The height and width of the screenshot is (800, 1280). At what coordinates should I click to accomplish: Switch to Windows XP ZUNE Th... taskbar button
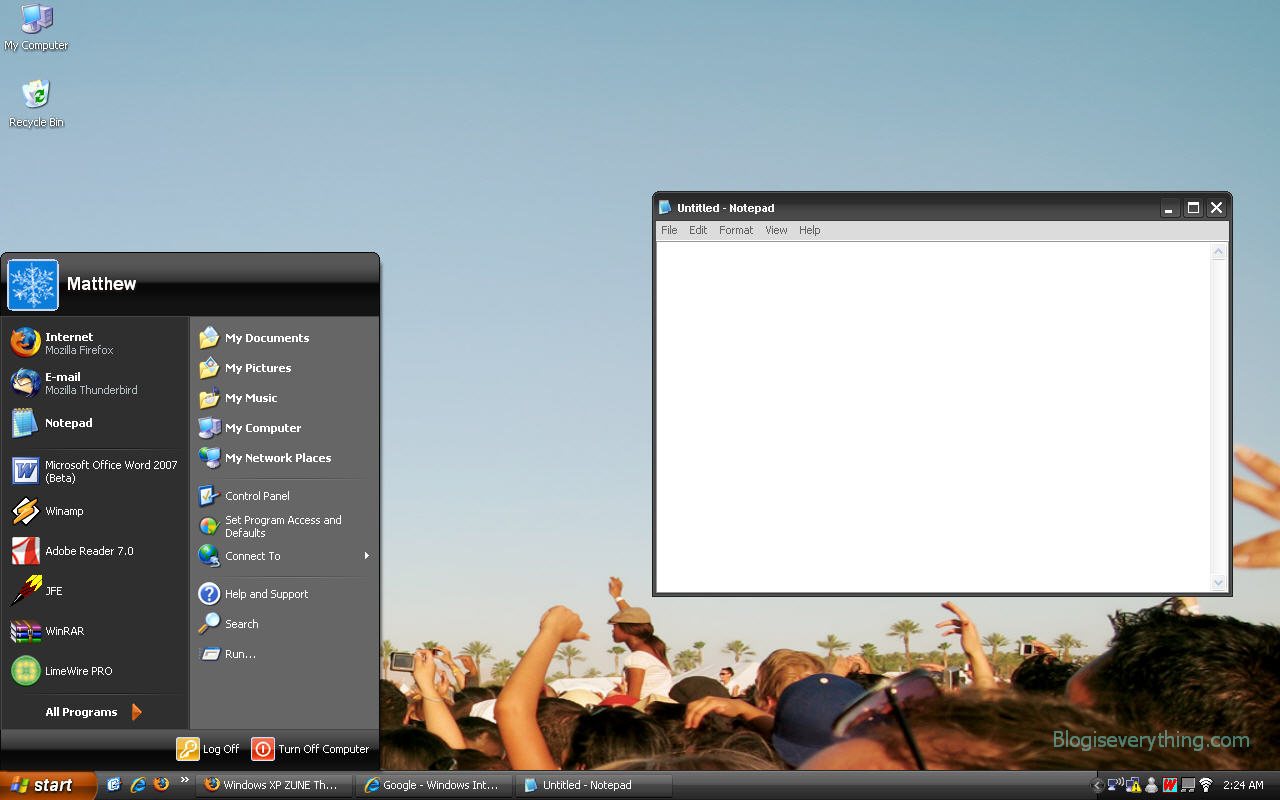coord(273,785)
